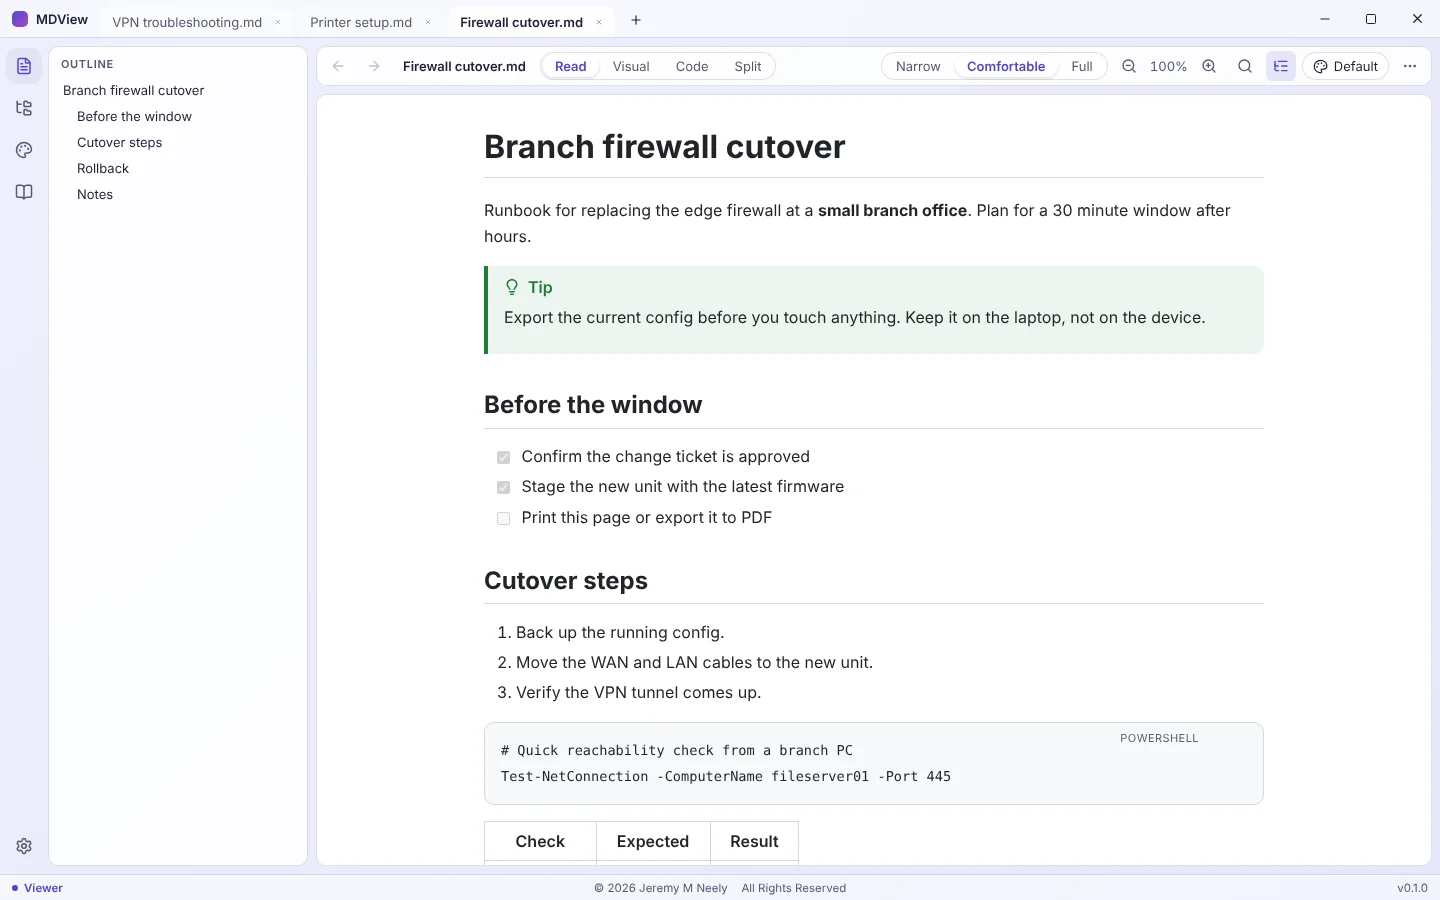Switch to Visual view mode

tap(631, 66)
